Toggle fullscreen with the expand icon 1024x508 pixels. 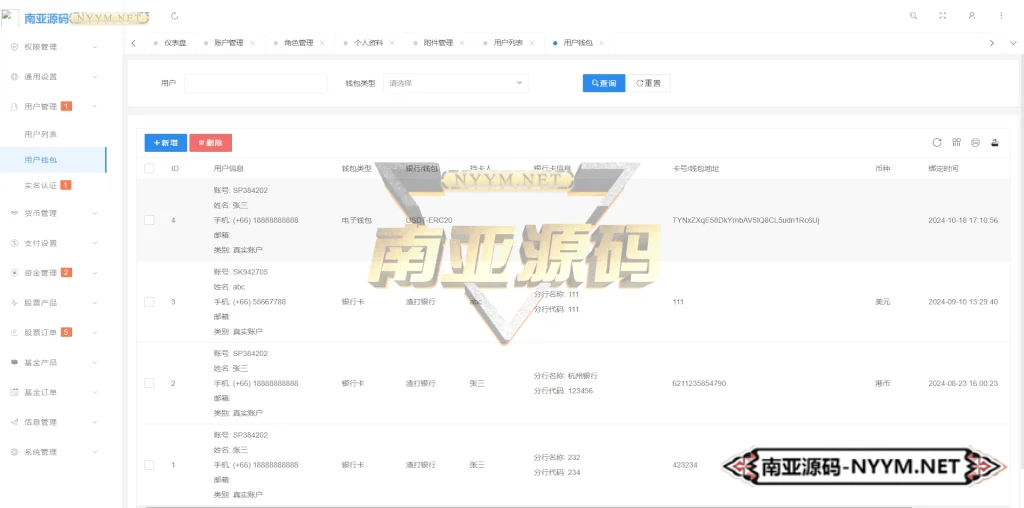pyautogui.click(x=942, y=16)
